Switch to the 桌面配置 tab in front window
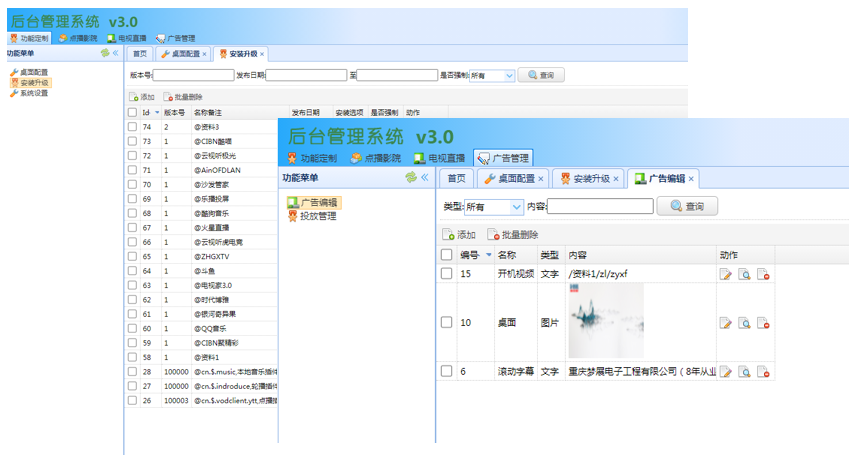This screenshot has height=461, width=863. [510, 178]
